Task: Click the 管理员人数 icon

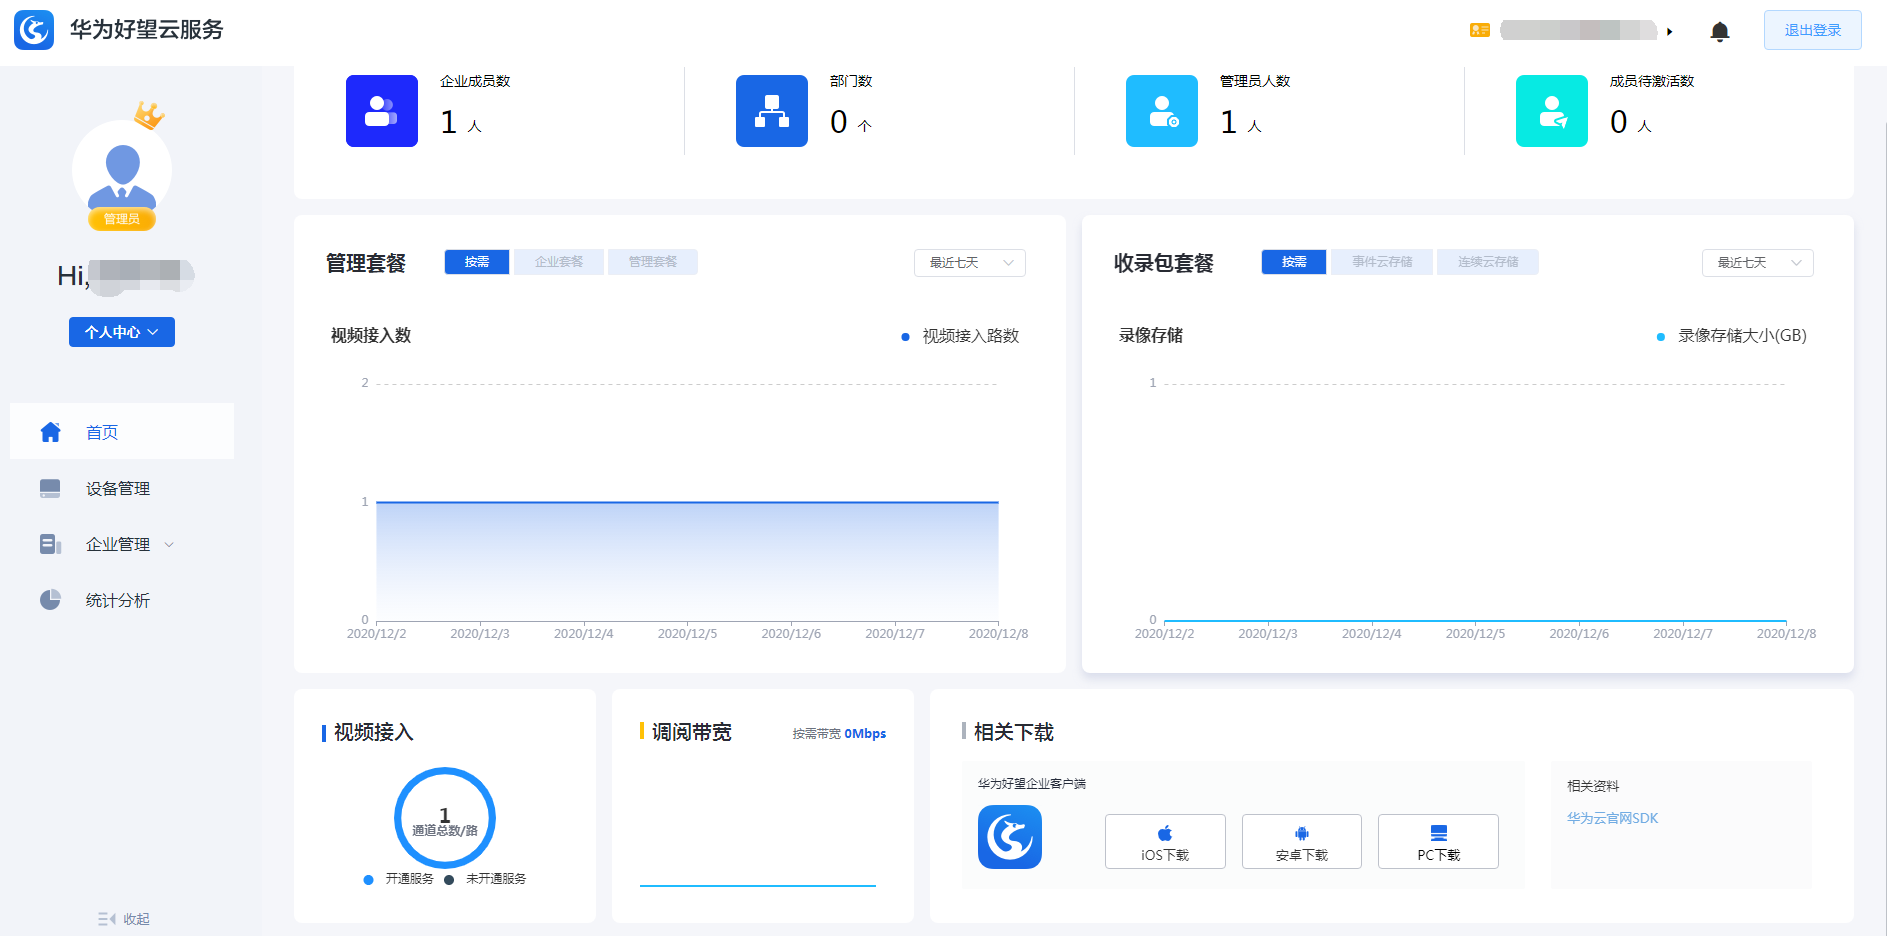Action: click(x=1162, y=111)
